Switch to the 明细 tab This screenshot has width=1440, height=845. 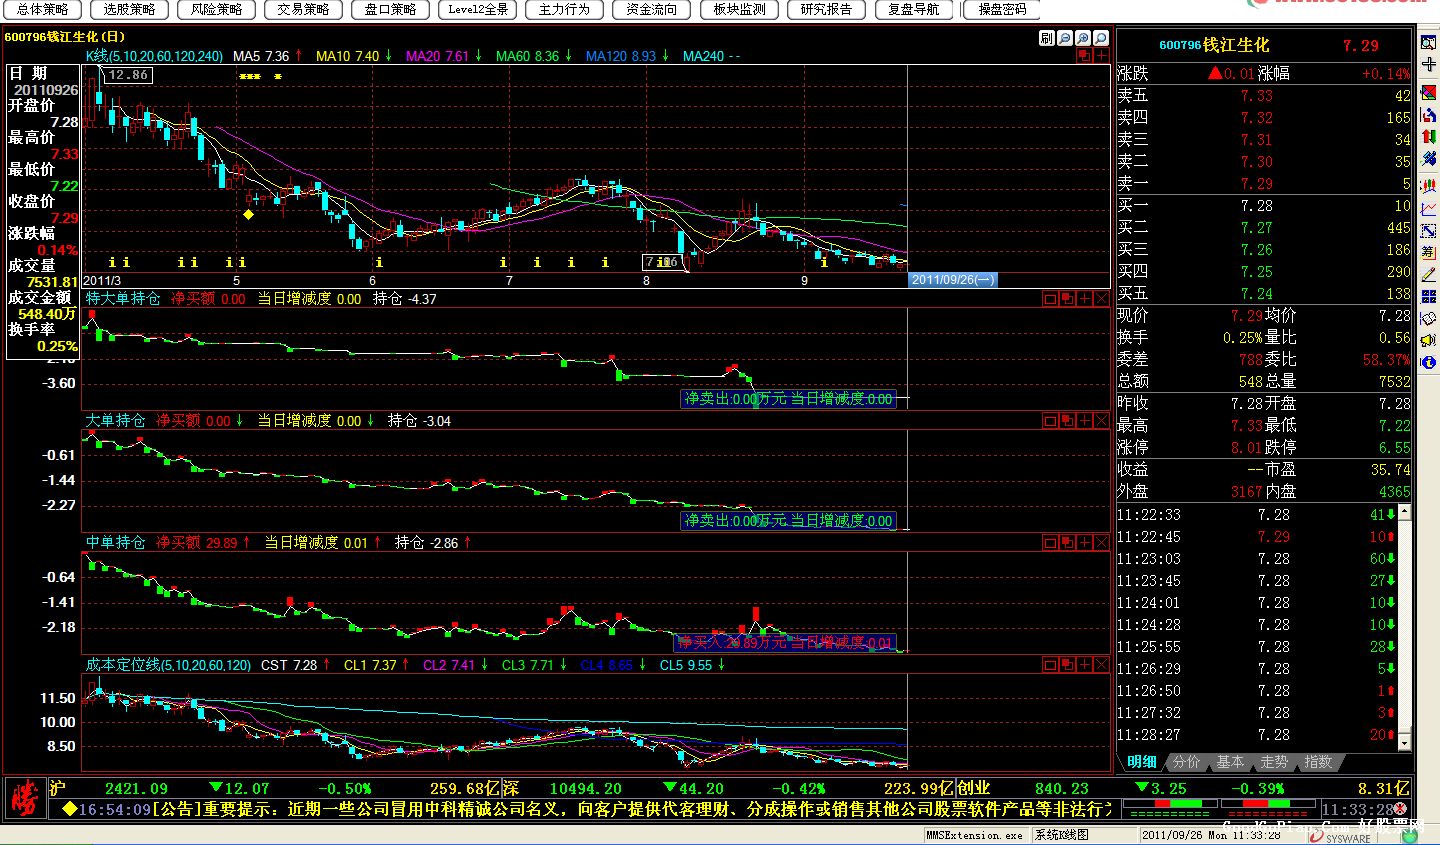click(1142, 762)
